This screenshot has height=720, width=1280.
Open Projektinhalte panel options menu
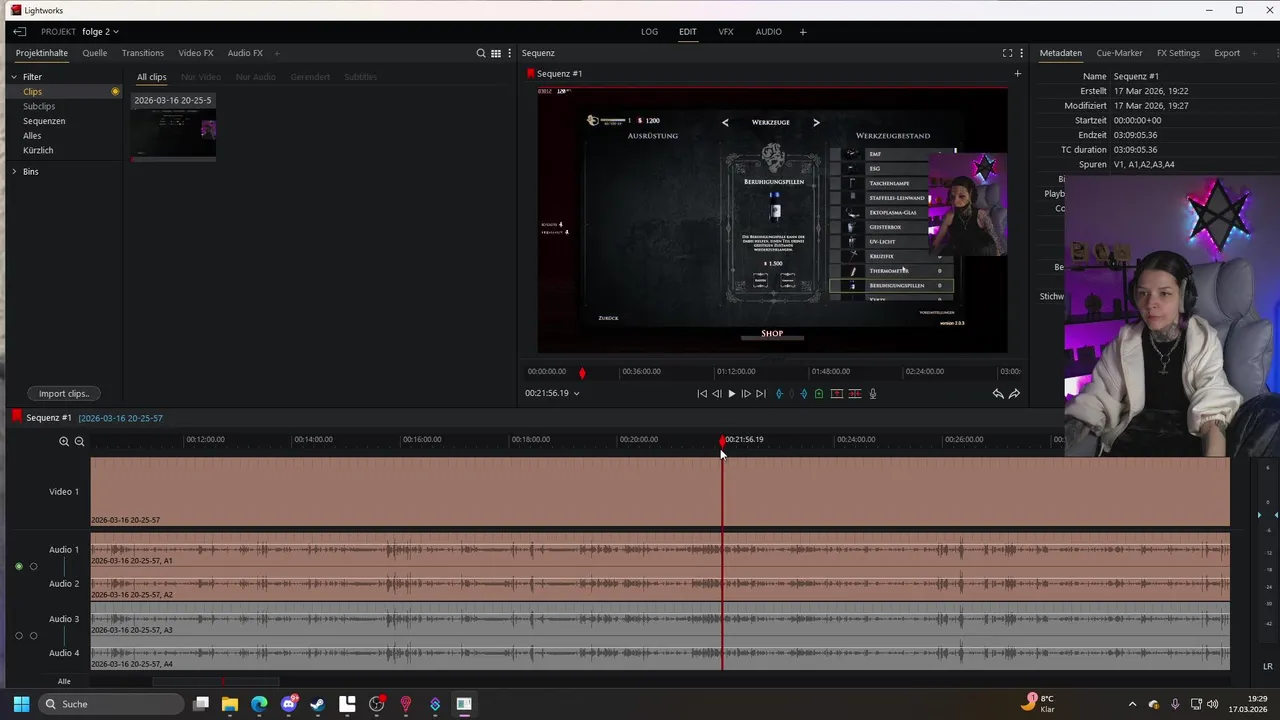point(510,53)
